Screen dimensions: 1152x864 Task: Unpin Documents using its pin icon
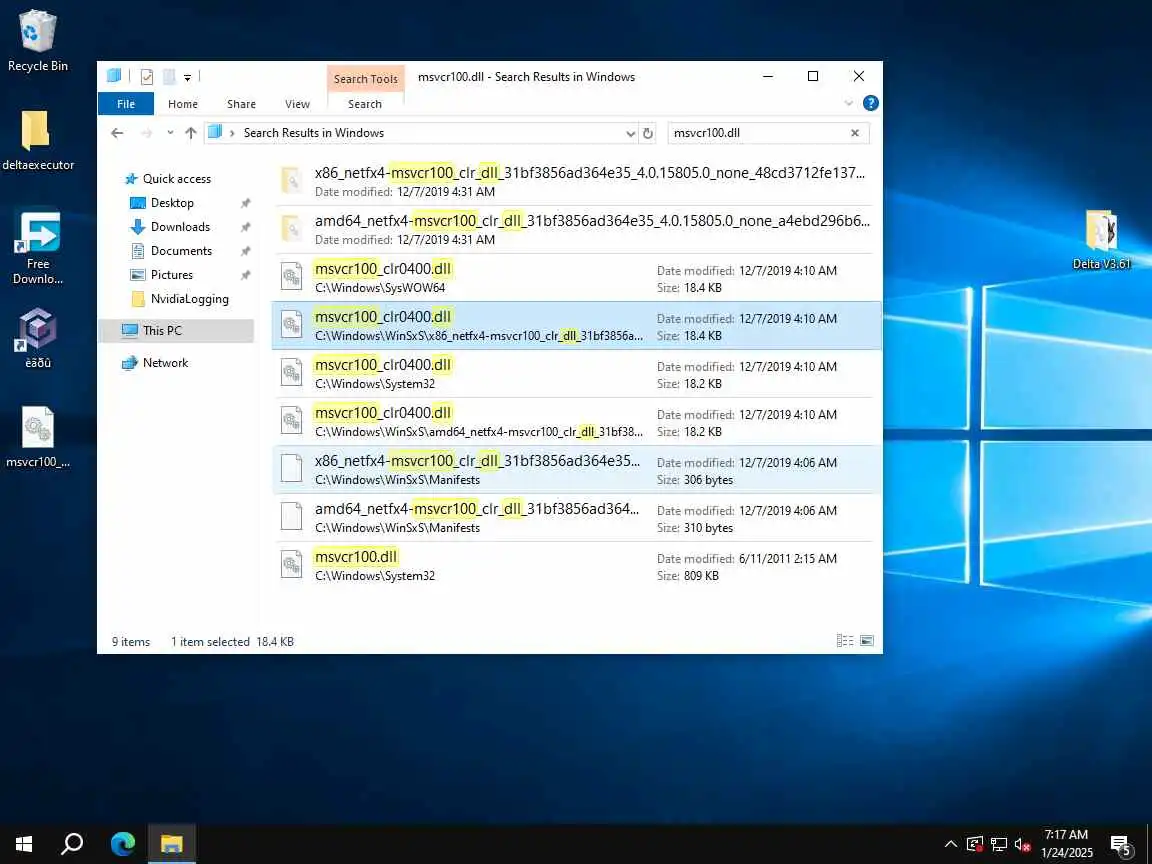[245, 251]
